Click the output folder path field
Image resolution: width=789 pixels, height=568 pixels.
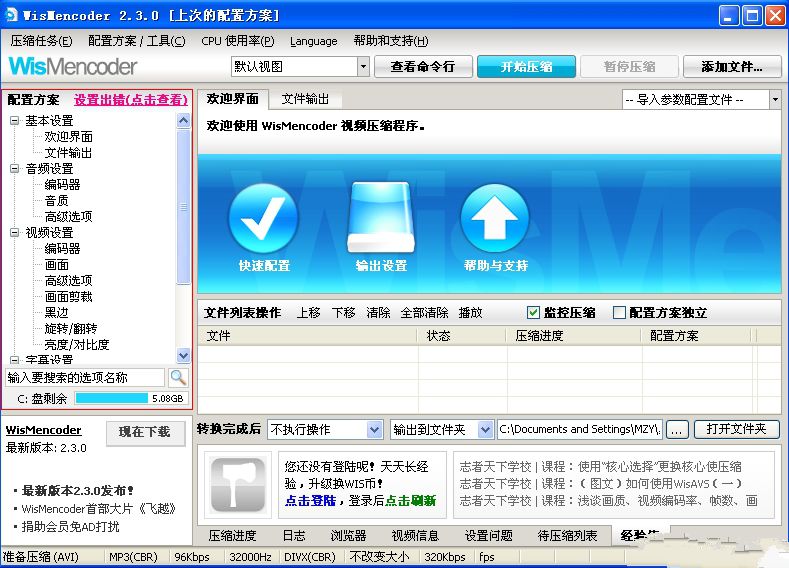[580, 430]
